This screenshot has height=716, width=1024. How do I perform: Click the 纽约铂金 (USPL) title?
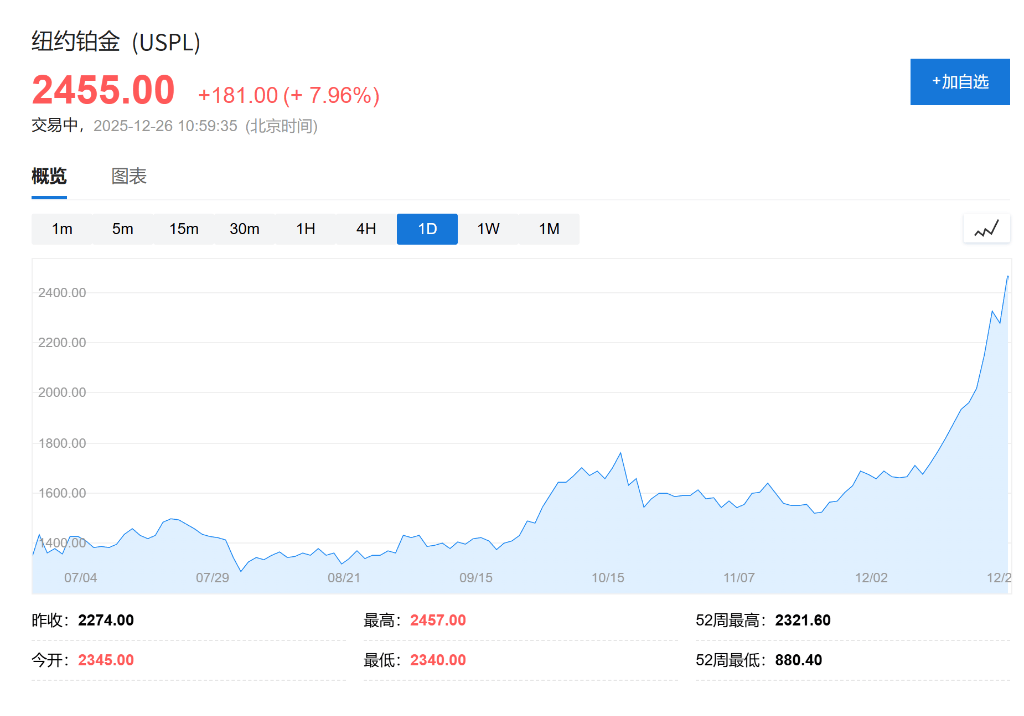[117, 43]
